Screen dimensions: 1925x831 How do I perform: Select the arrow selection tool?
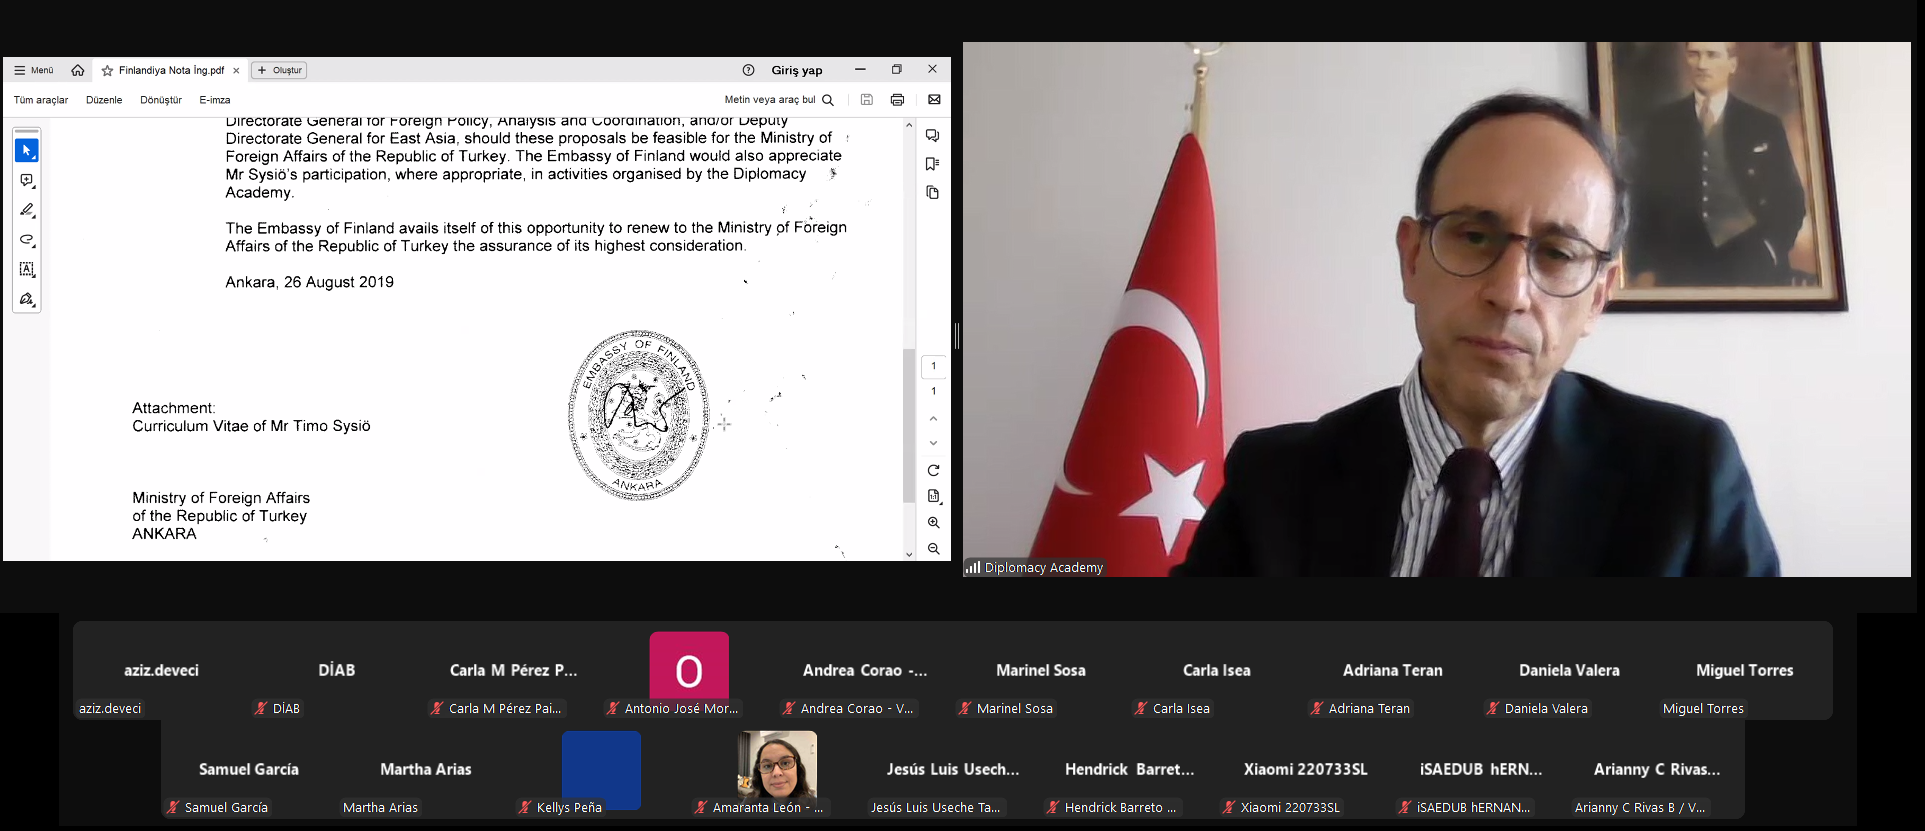pyautogui.click(x=27, y=151)
